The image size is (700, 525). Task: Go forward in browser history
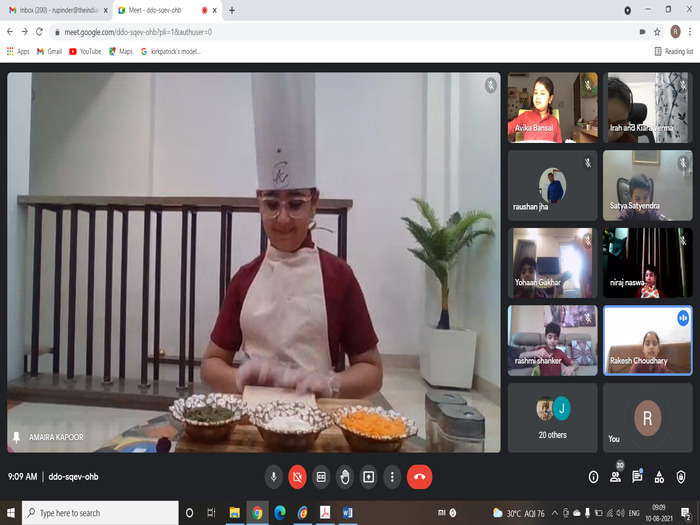25,32
